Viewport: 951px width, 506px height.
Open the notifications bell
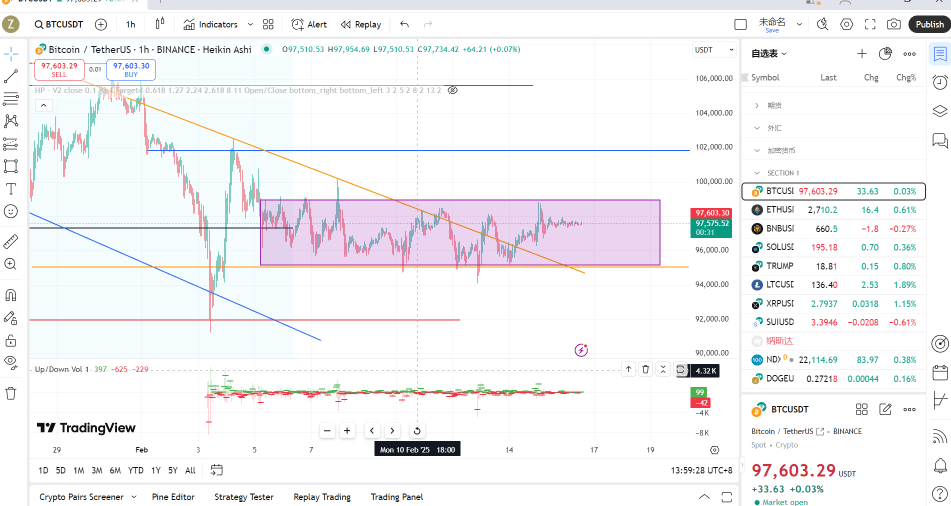click(x=939, y=465)
